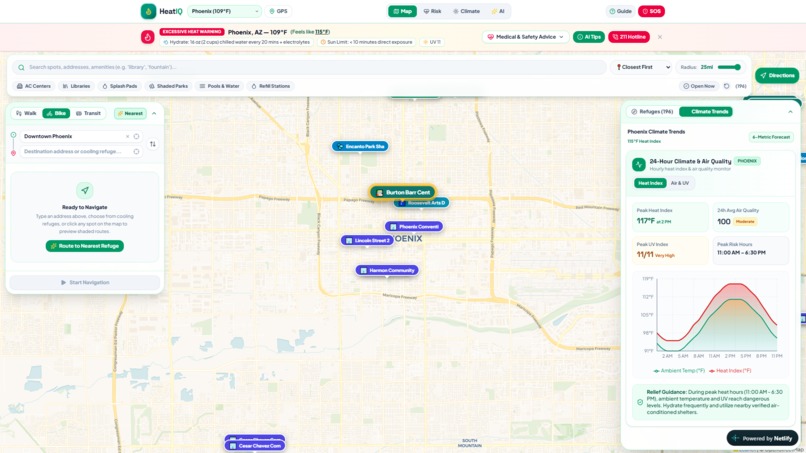Open AI Tips
806x453 pixels.
point(589,37)
